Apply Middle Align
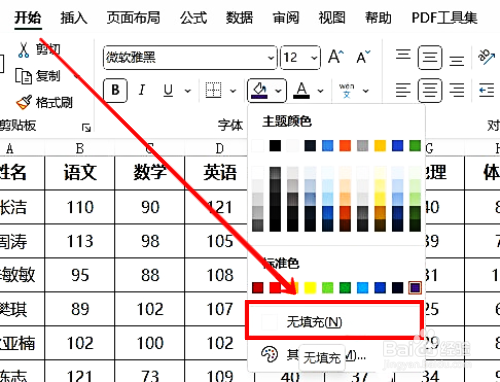The image size is (500, 382). pyautogui.click(x=430, y=58)
